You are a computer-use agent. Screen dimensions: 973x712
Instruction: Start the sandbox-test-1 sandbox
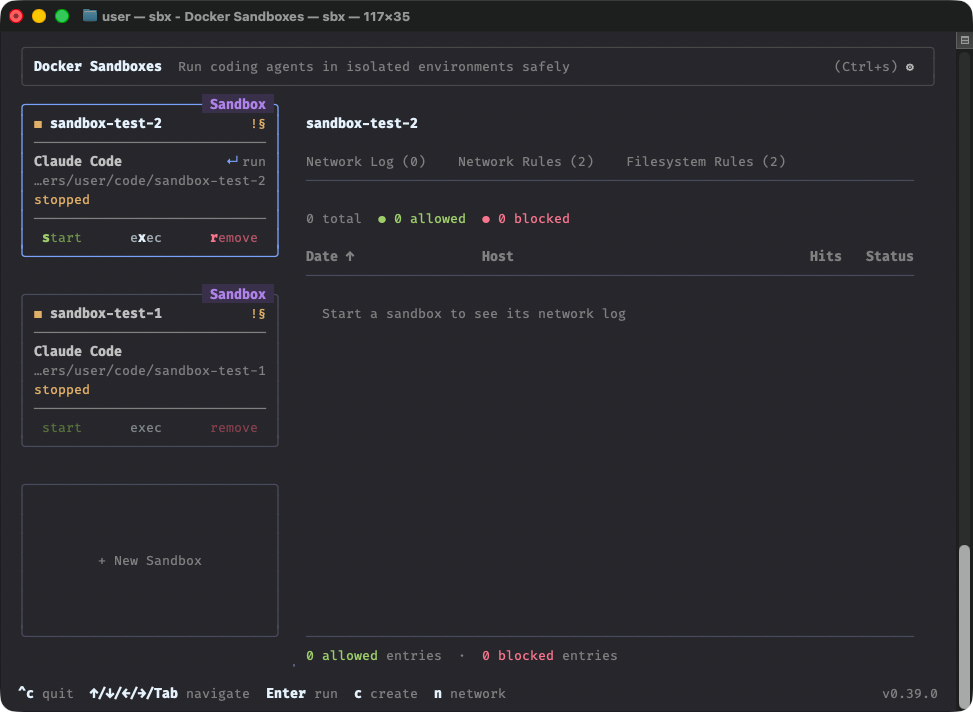[61, 428]
